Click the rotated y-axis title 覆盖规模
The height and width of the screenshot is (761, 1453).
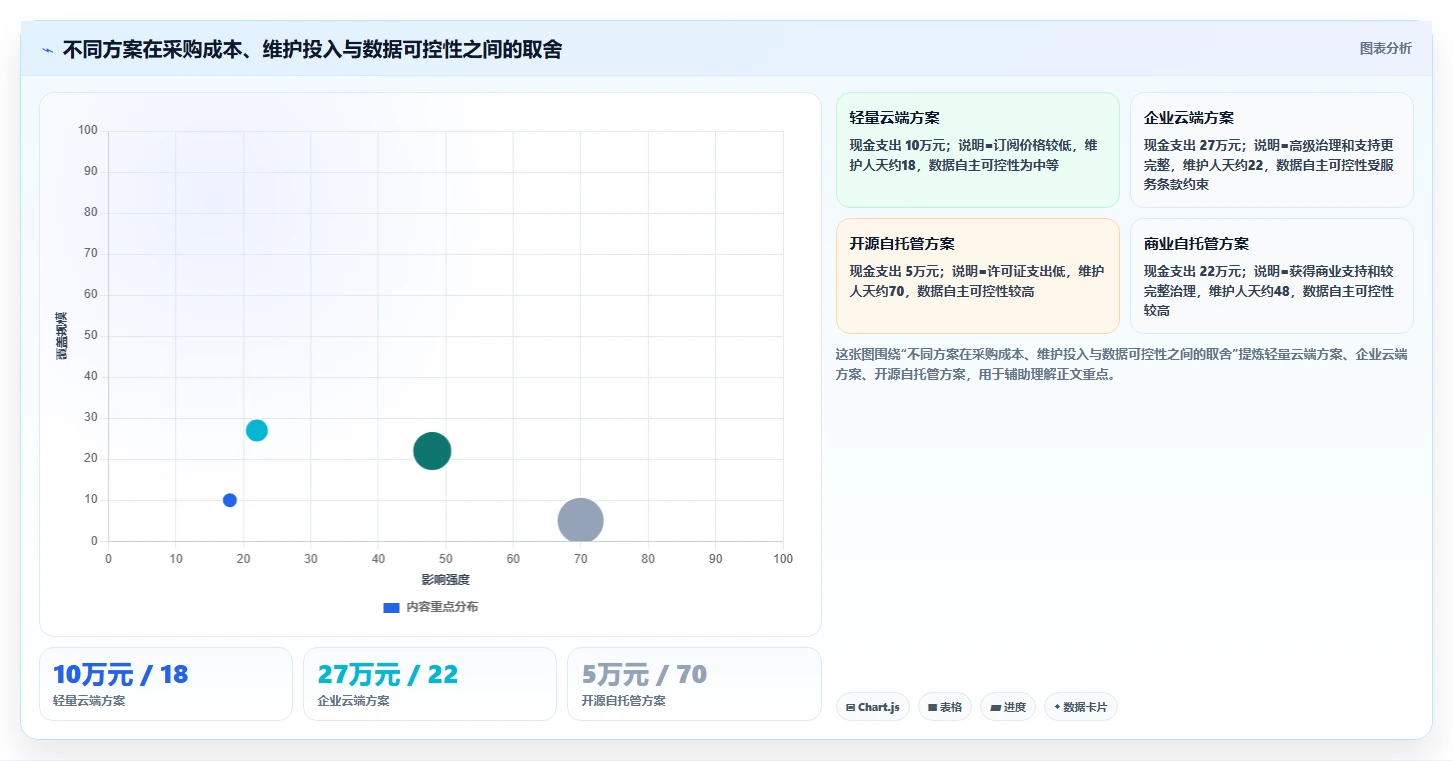click(x=61, y=336)
